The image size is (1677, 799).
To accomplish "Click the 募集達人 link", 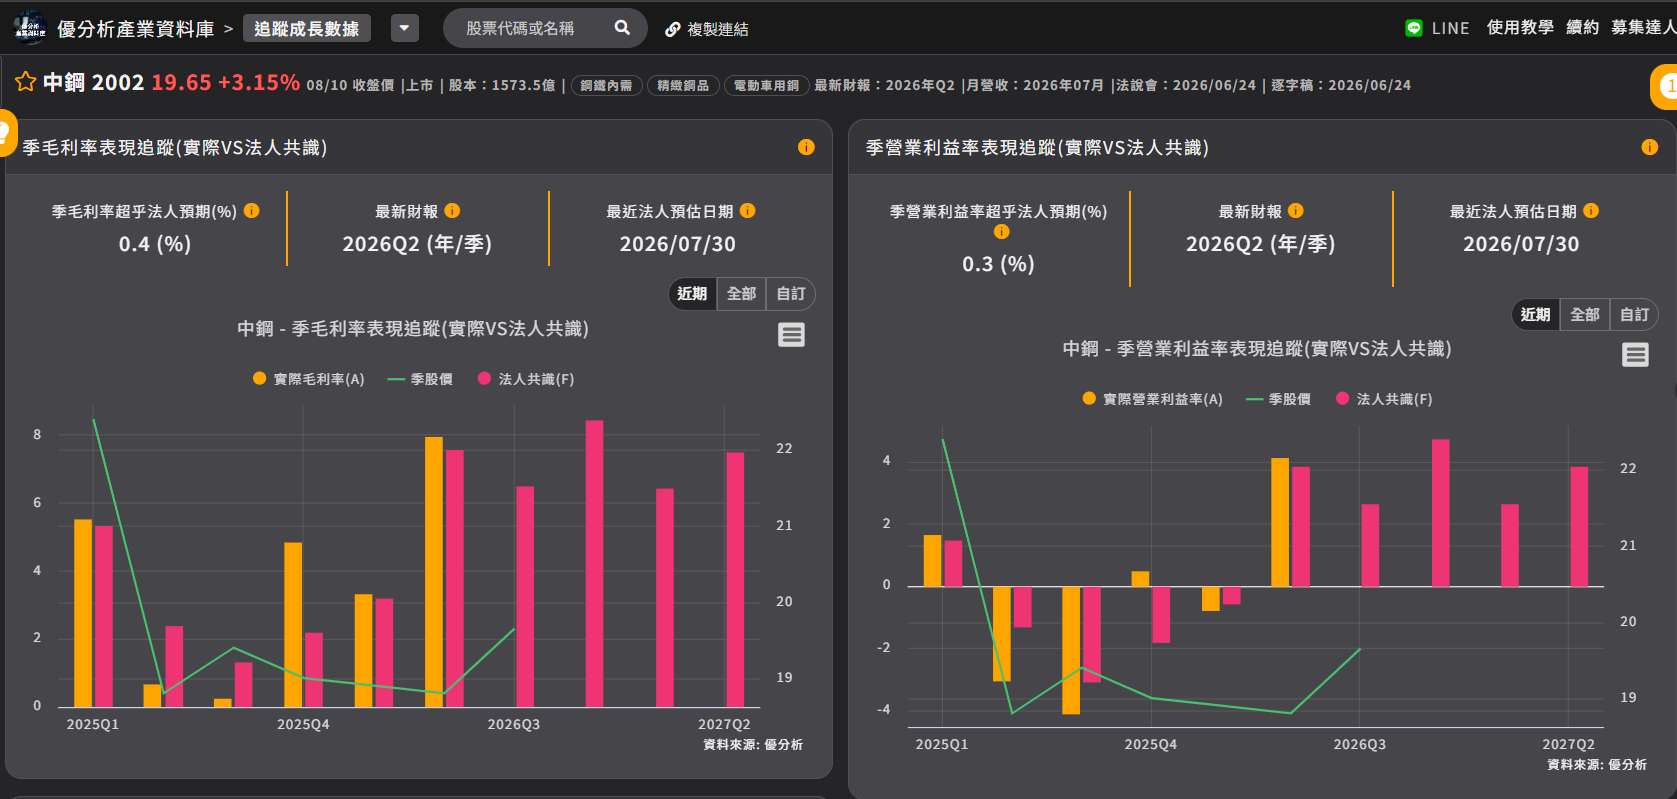I will [x=1644, y=27].
